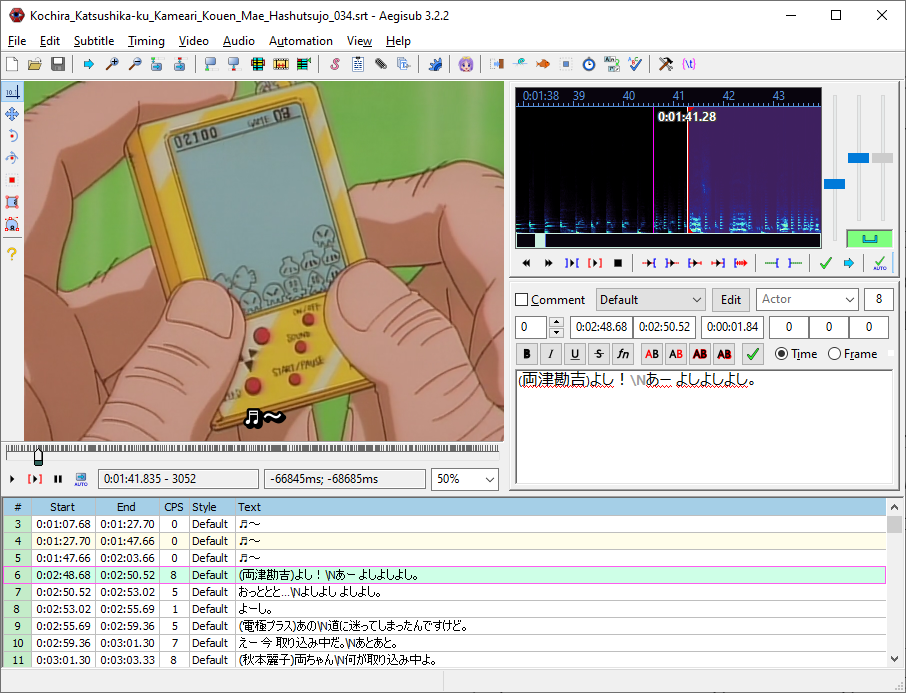The image size is (906, 693).
Task: Open the Automation Manager icon
Action: [435, 64]
